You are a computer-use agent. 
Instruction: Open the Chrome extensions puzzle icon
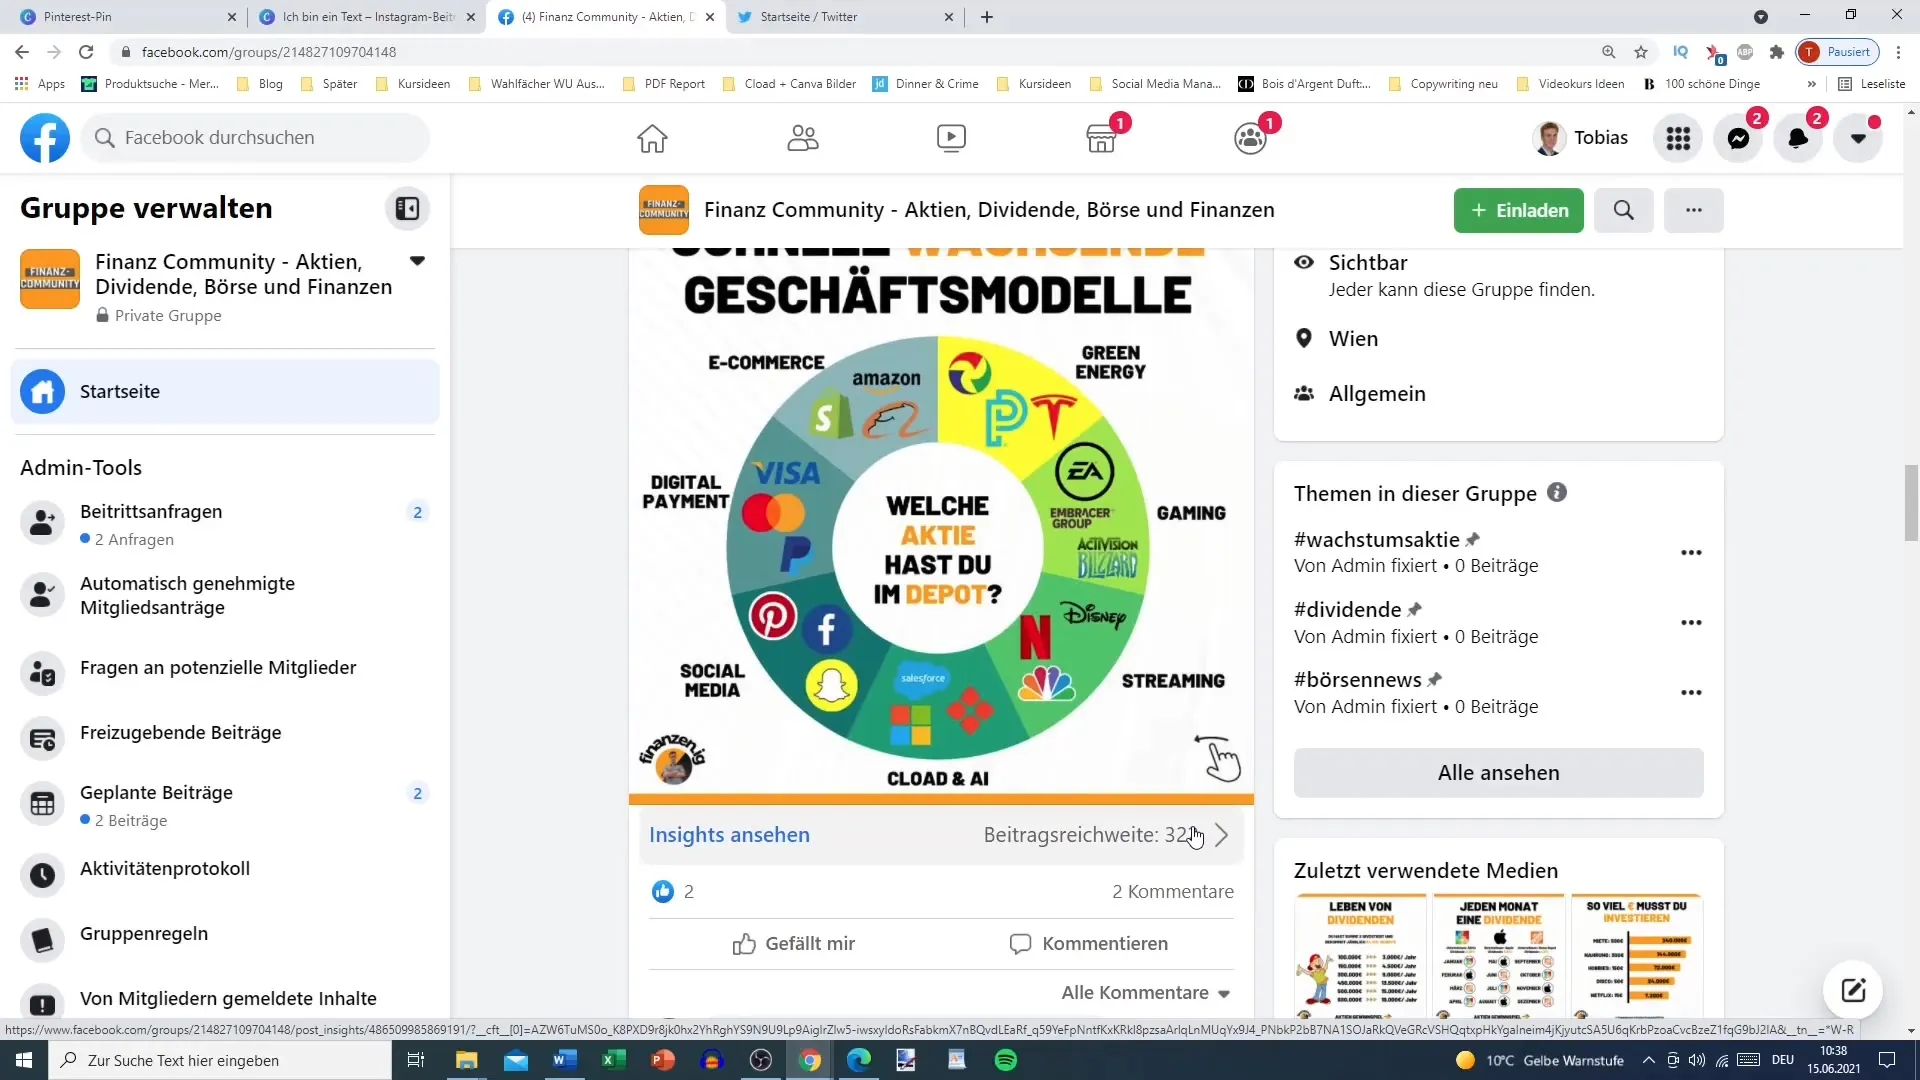(1776, 52)
